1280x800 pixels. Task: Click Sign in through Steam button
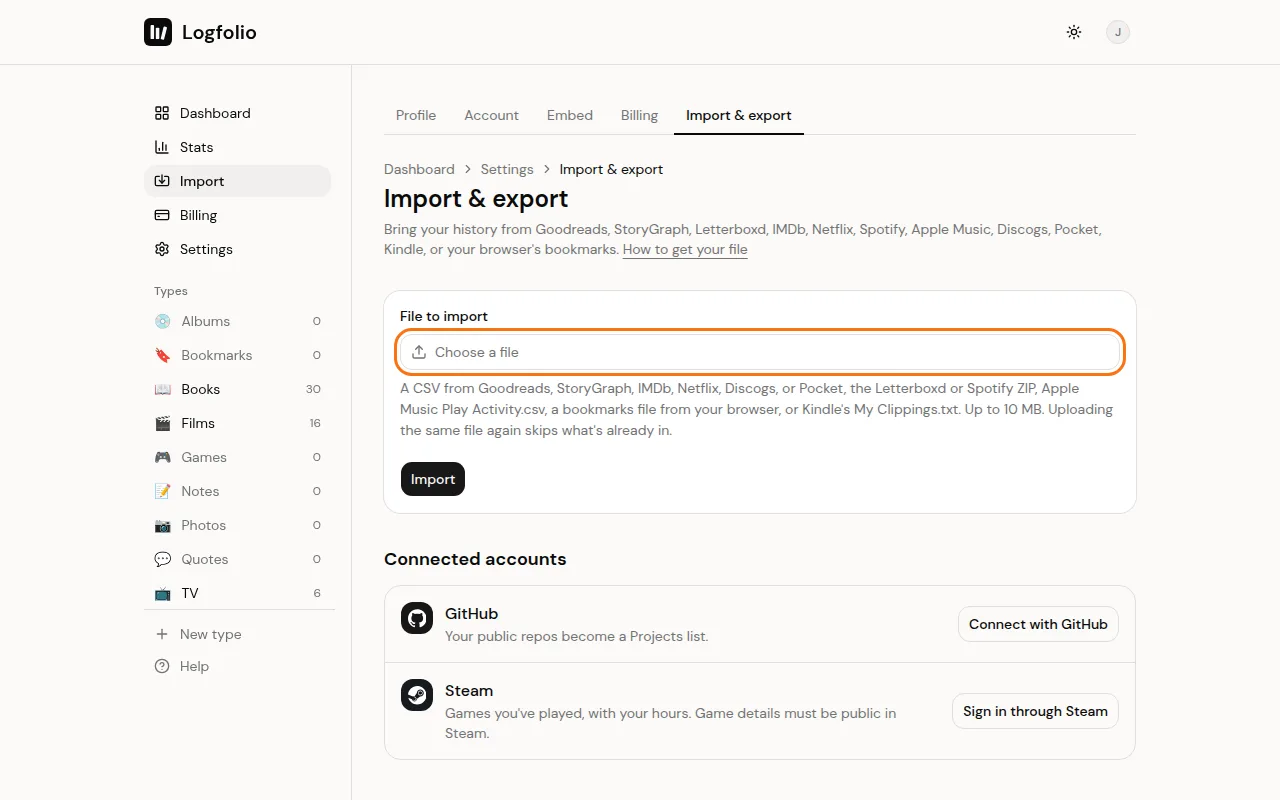coord(1035,711)
